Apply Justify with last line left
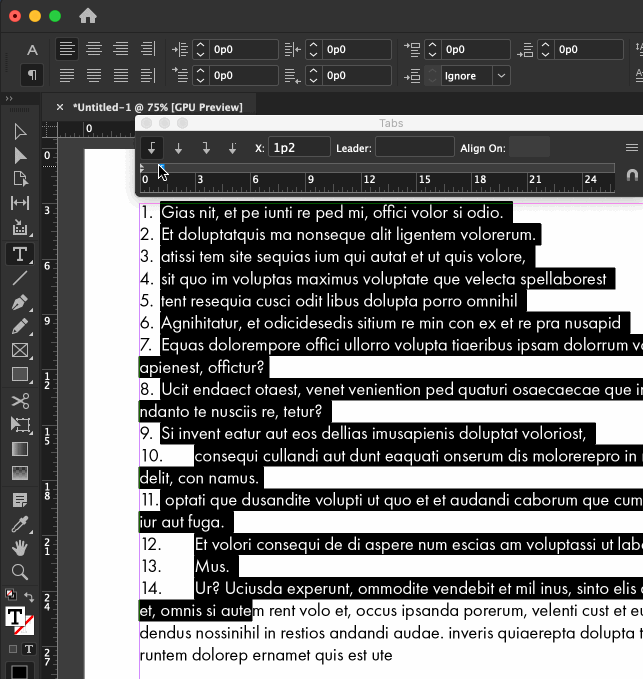The height and width of the screenshot is (679, 643). click(67, 75)
